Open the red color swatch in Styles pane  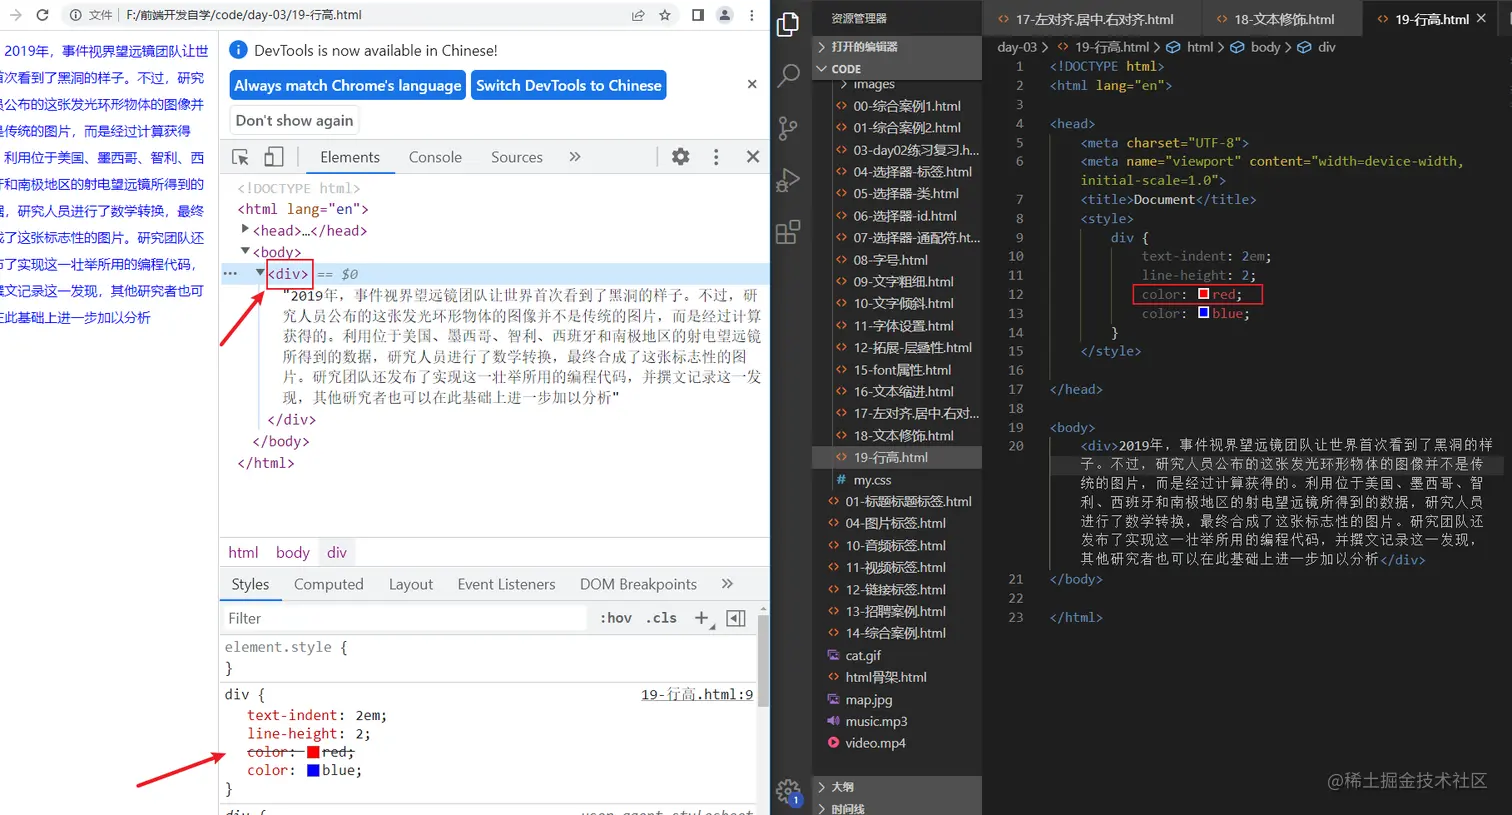(x=313, y=752)
